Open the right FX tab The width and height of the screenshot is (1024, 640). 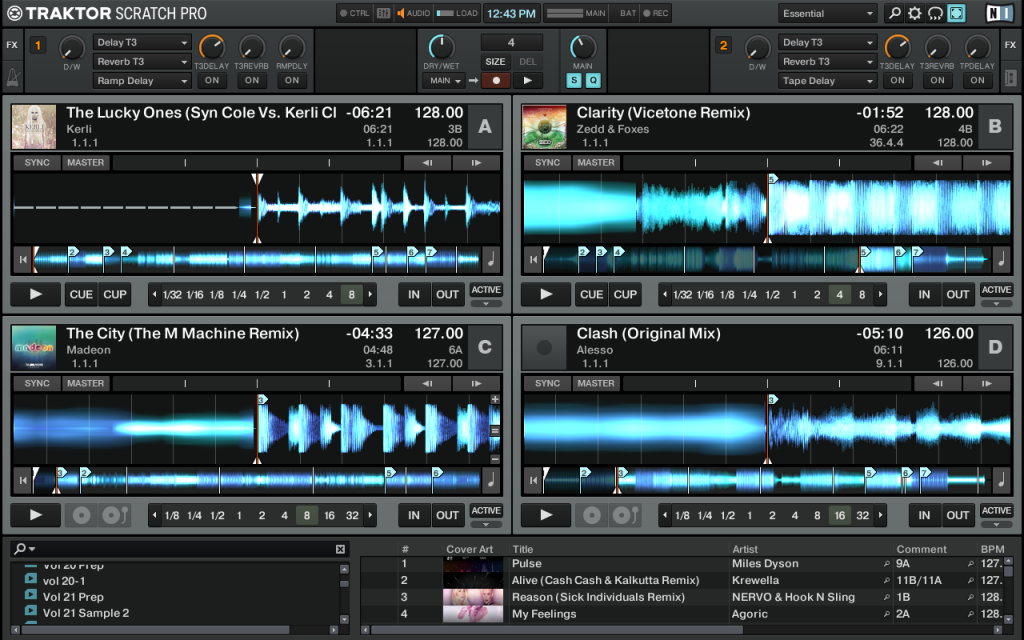pyautogui.click(x=1010, y=45)
